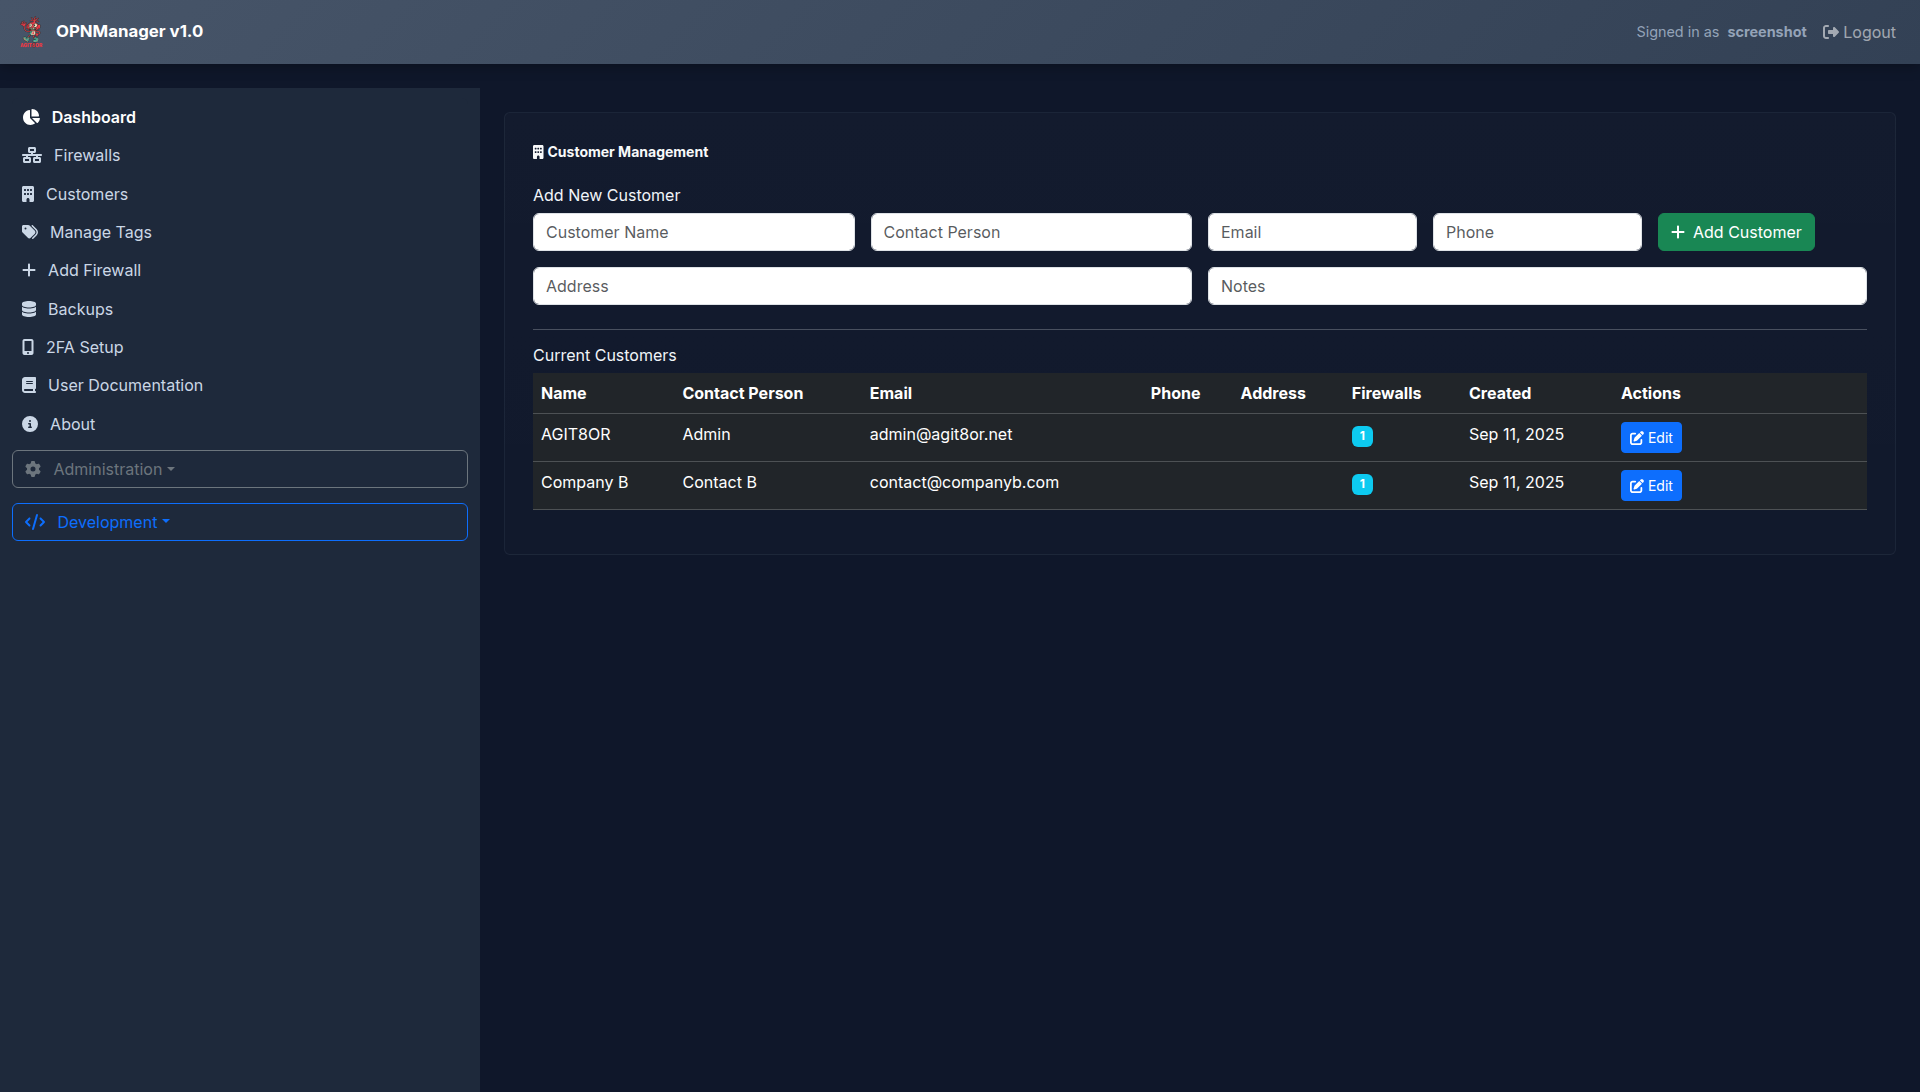Viewport: 1920px width, 1092px height.
Task: Click the Backups database icon
Action: (x=29, y=309)
